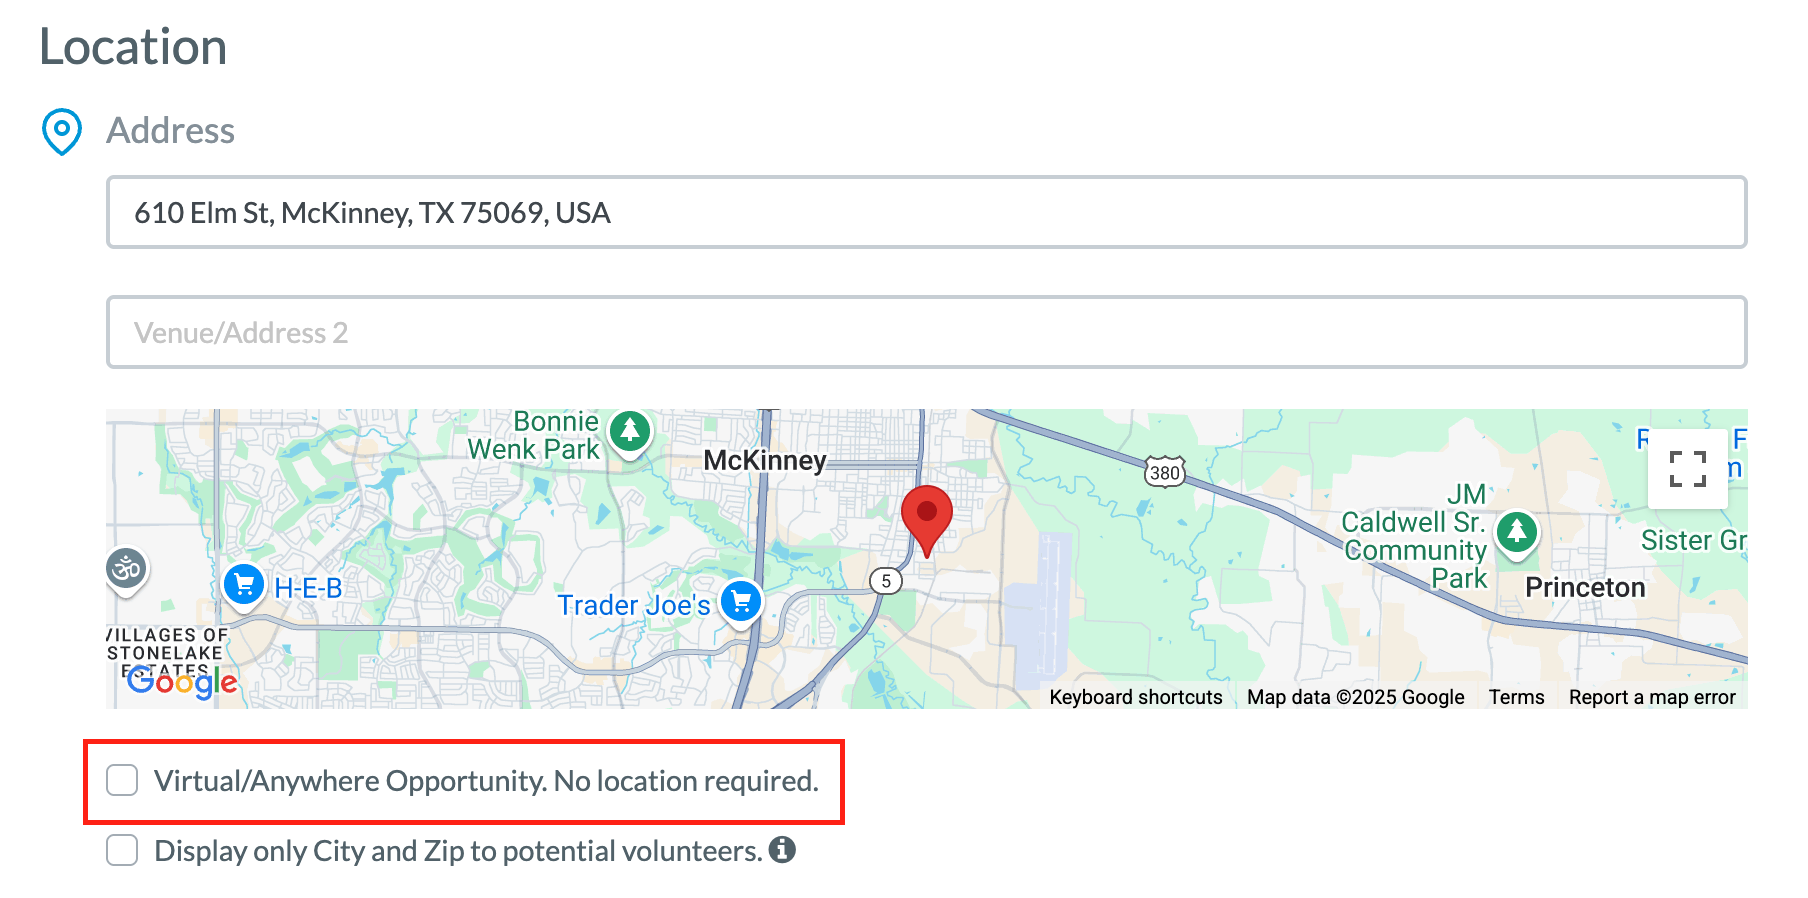The width and height of the screenshot is (1808, 898).
Task: Click the Hindu temple Om marker
Action: tap(127, 571)
